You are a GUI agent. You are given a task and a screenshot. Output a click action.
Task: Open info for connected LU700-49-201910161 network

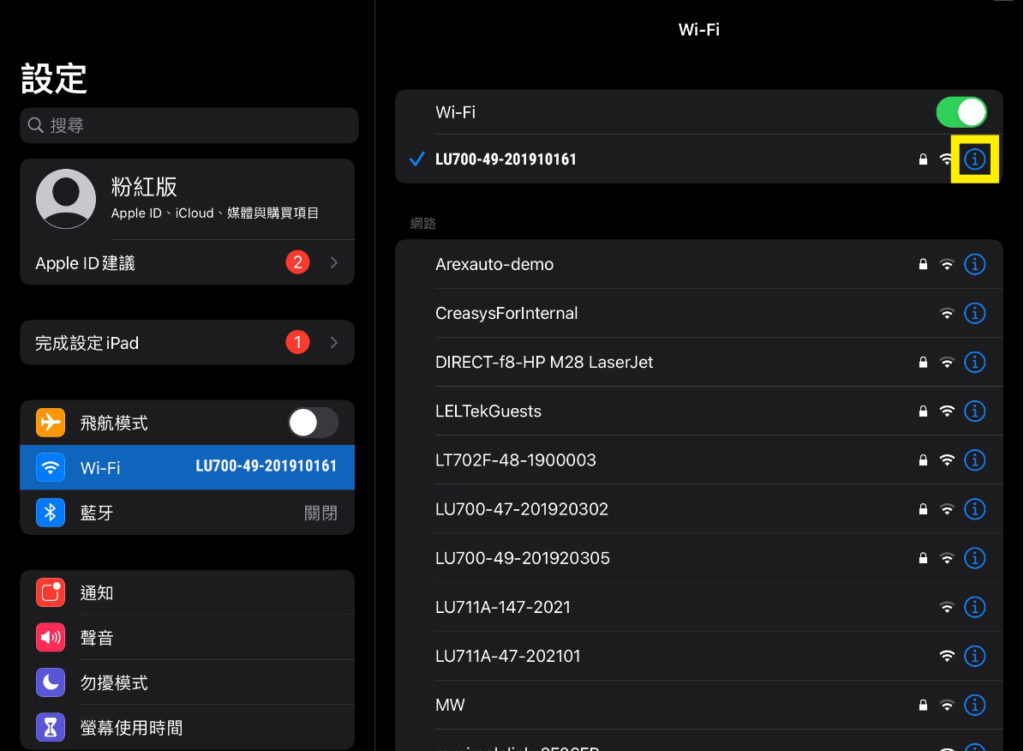click(975, 159)
